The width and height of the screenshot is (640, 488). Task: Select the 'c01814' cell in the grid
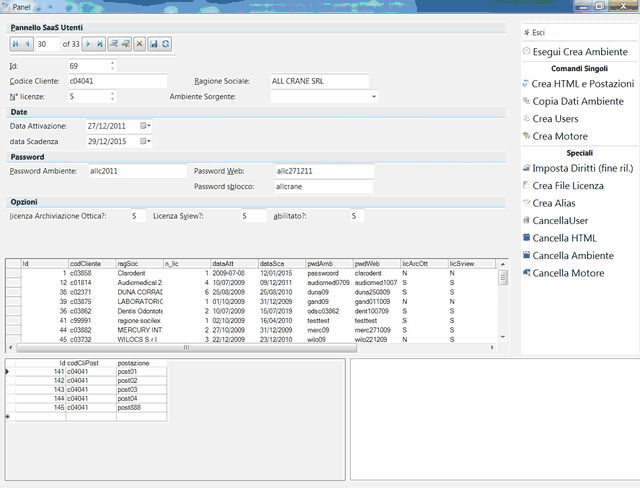tap(92, 282)
